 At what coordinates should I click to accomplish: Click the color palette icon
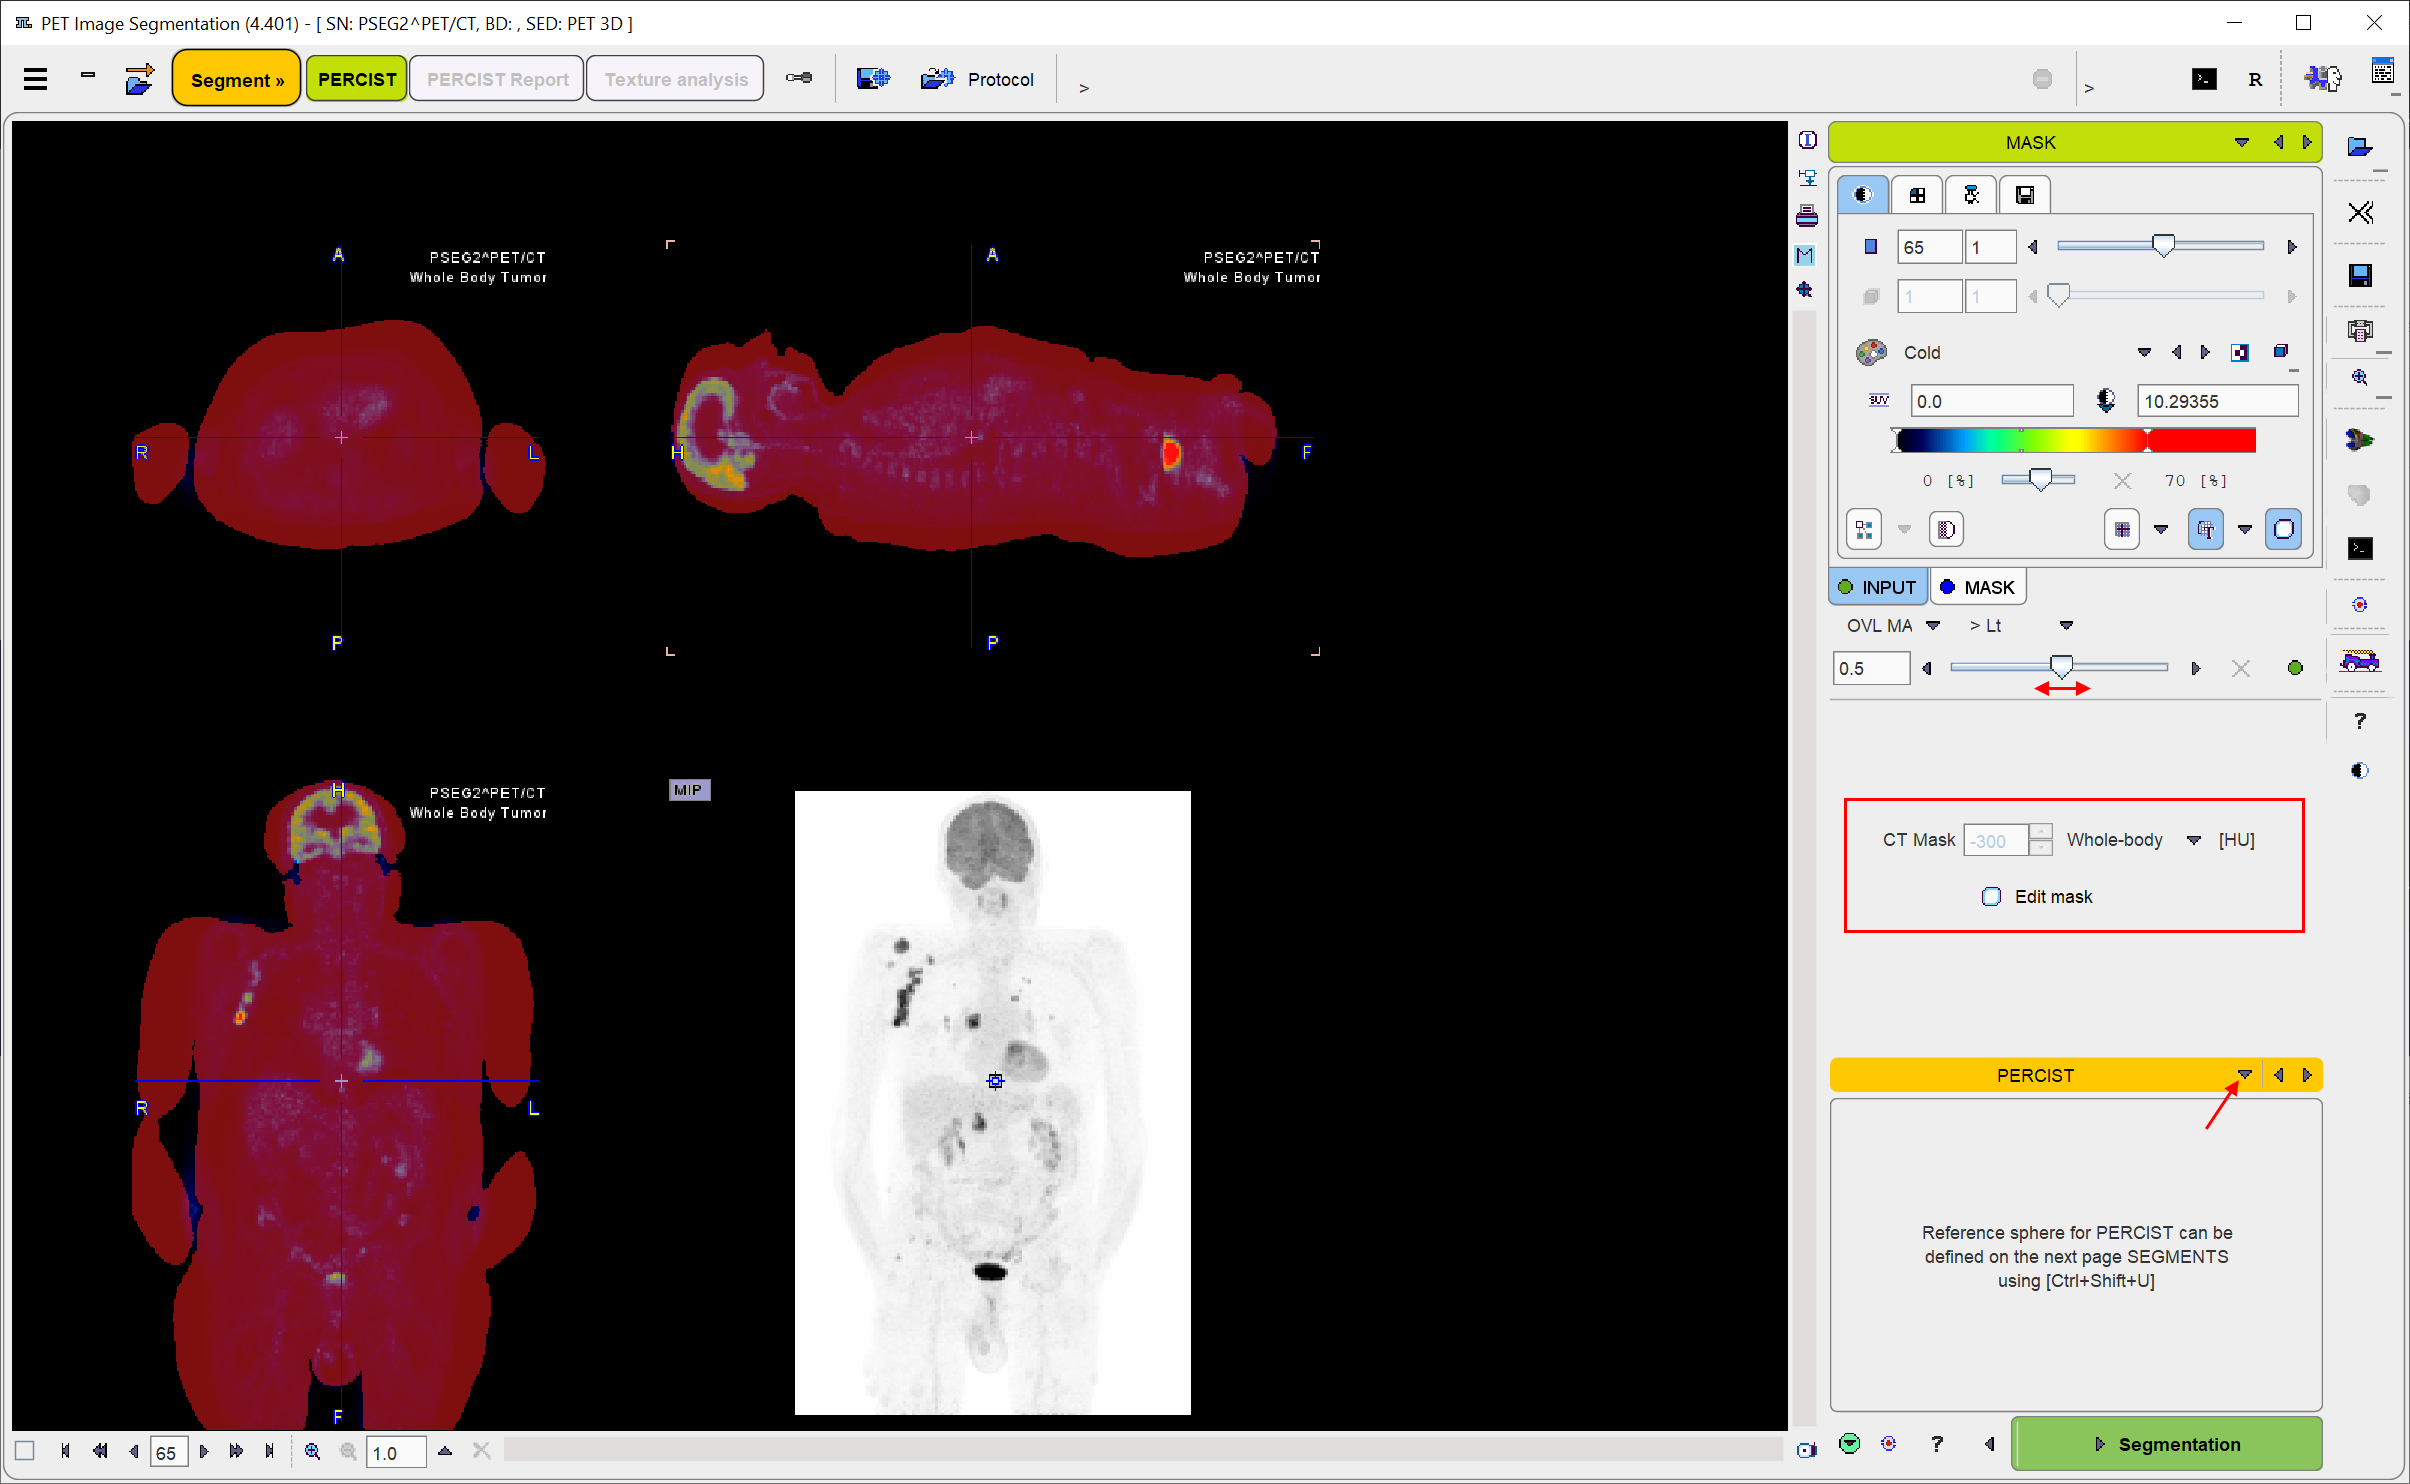tap(1871, 352)
